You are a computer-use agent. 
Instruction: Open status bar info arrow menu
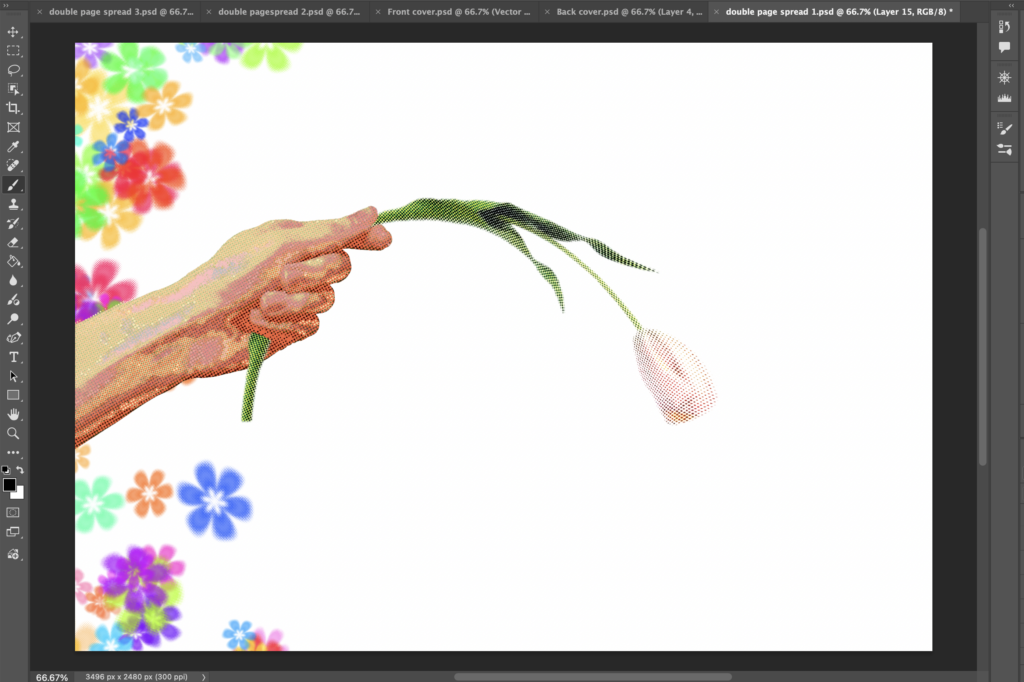205,677
